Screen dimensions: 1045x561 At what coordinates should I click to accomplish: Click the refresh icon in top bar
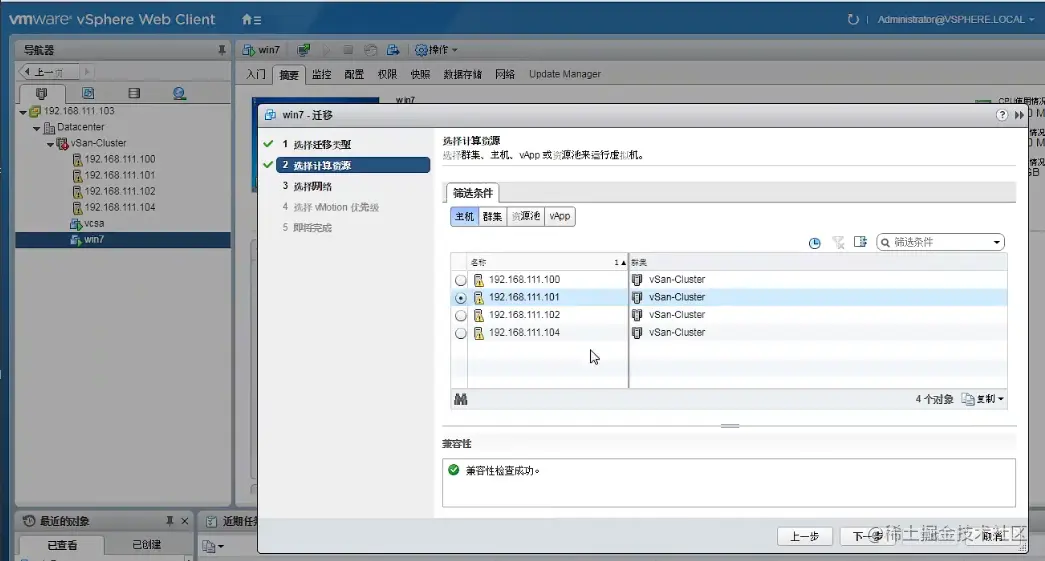click(852, 19)
